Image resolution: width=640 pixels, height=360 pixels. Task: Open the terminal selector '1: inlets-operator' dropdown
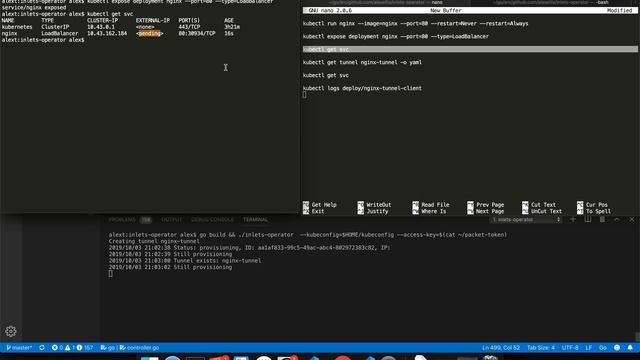coord(526,220)
